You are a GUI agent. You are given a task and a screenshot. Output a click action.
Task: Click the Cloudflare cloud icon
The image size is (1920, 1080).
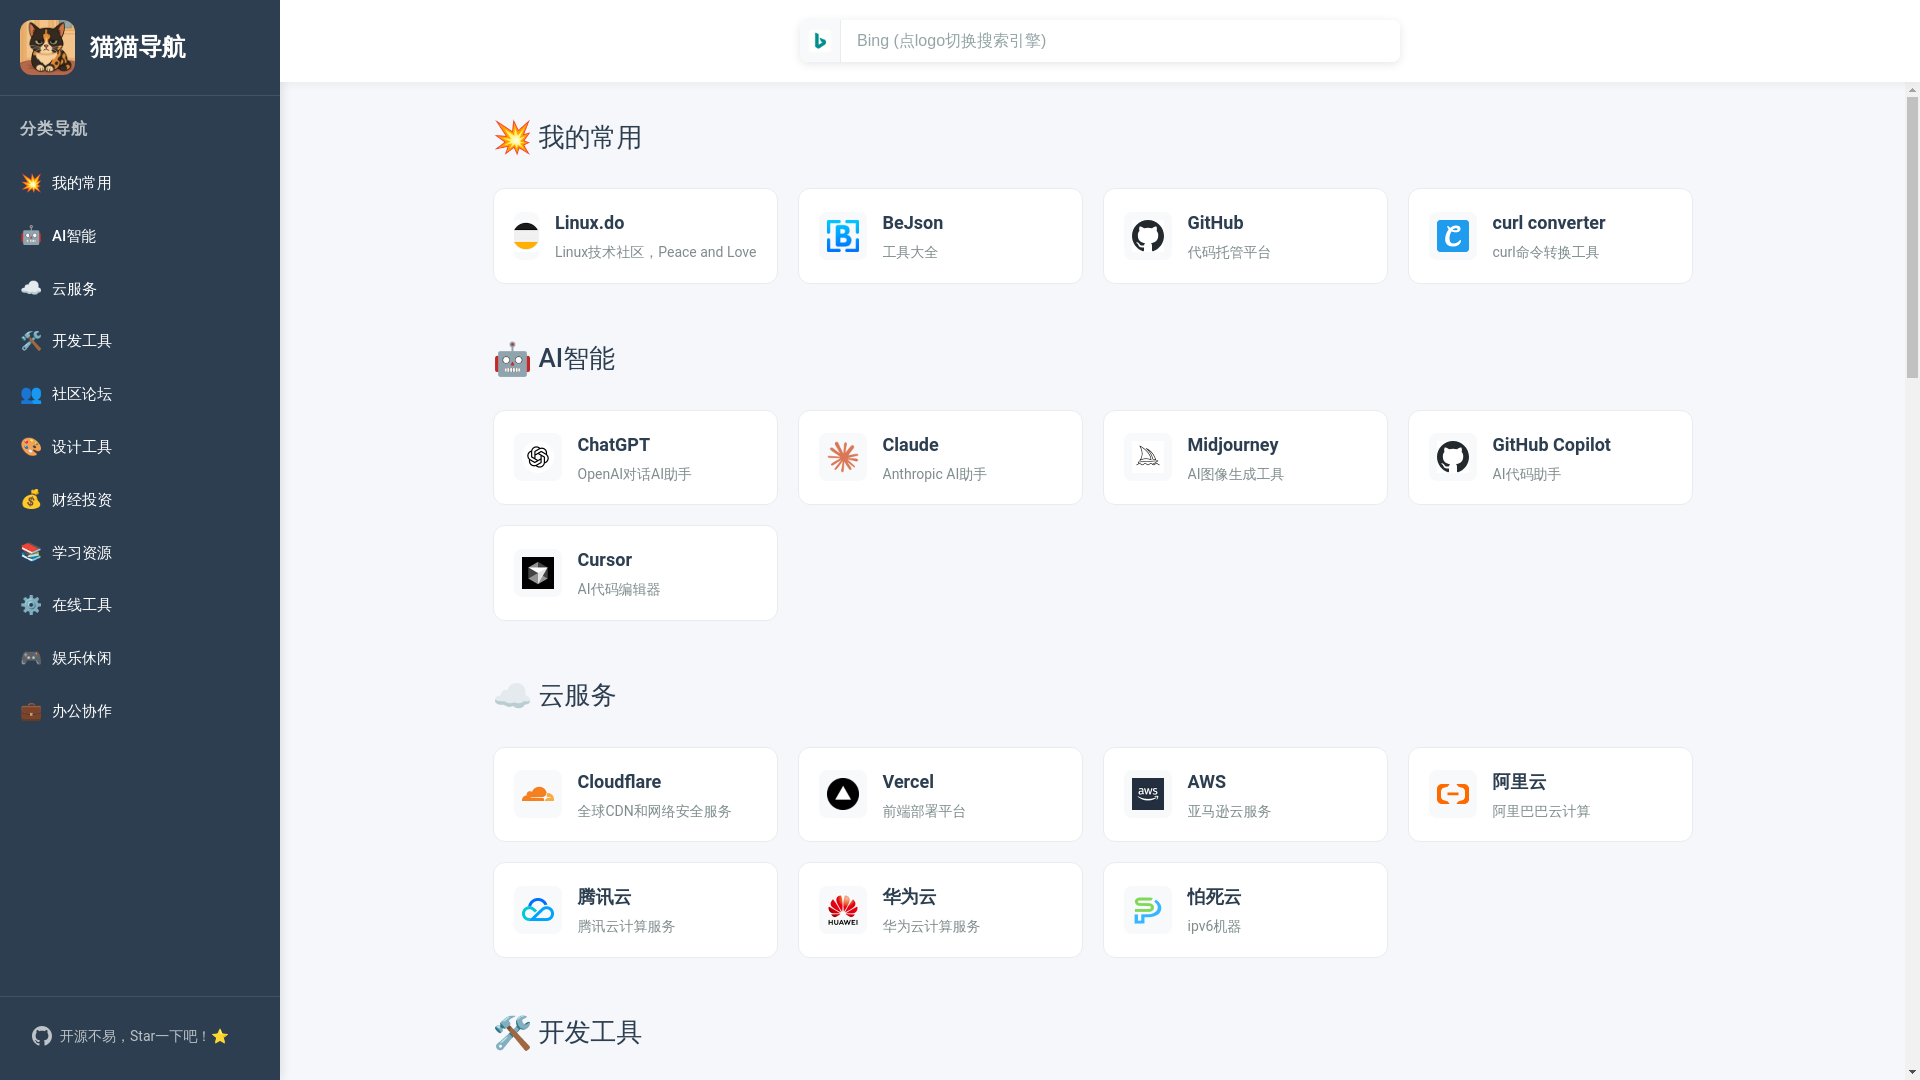coord(538,794)
